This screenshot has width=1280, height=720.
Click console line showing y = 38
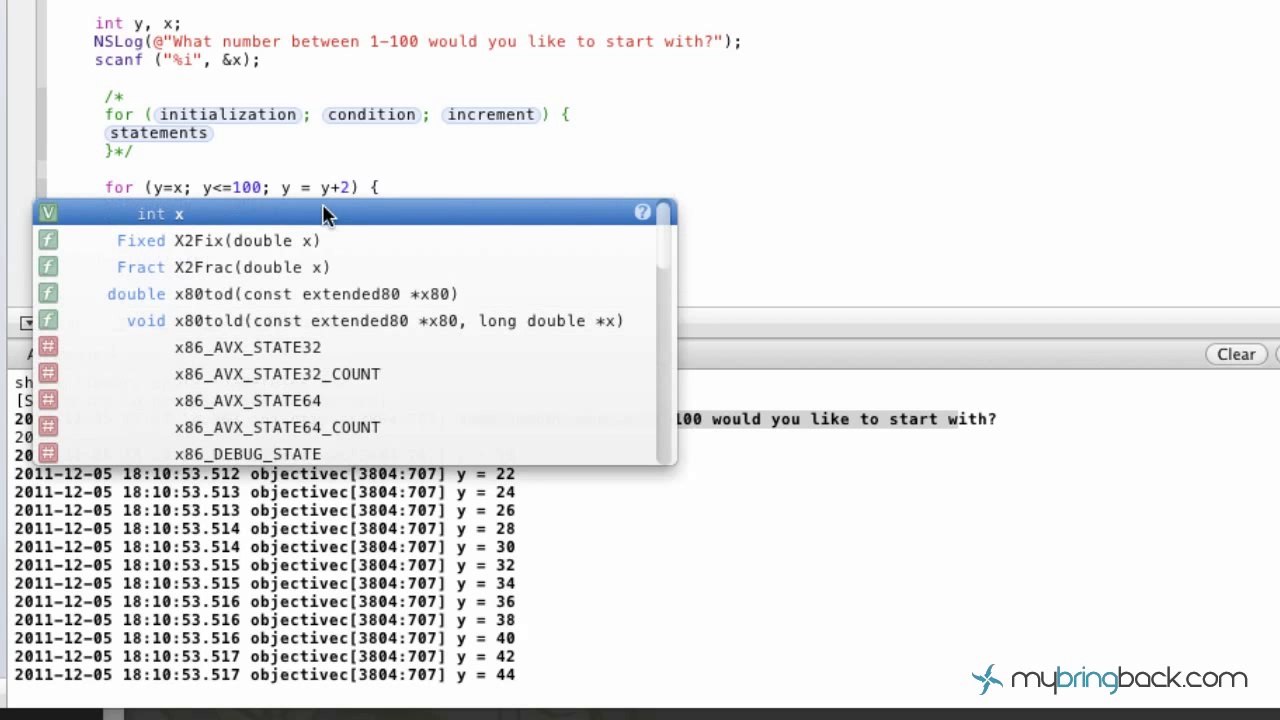pyautogui.click(x=265, y=620)
